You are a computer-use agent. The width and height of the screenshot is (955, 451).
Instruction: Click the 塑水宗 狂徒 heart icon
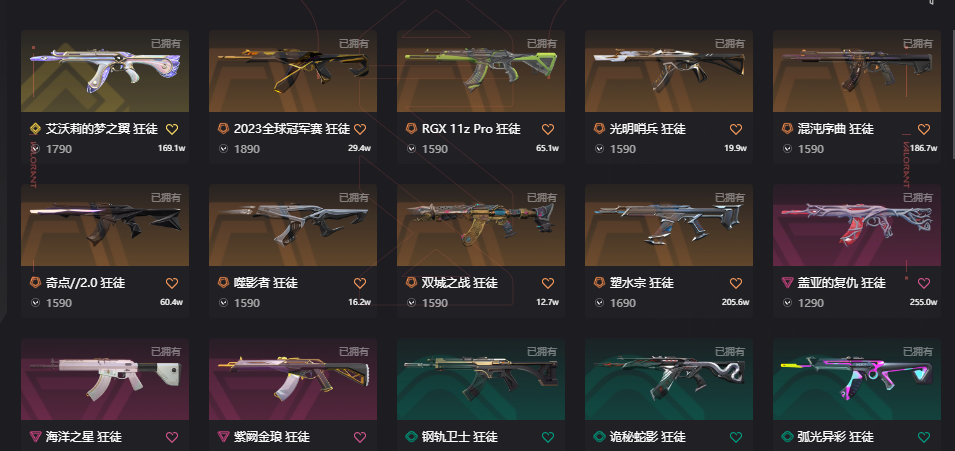tap(736, 283)
